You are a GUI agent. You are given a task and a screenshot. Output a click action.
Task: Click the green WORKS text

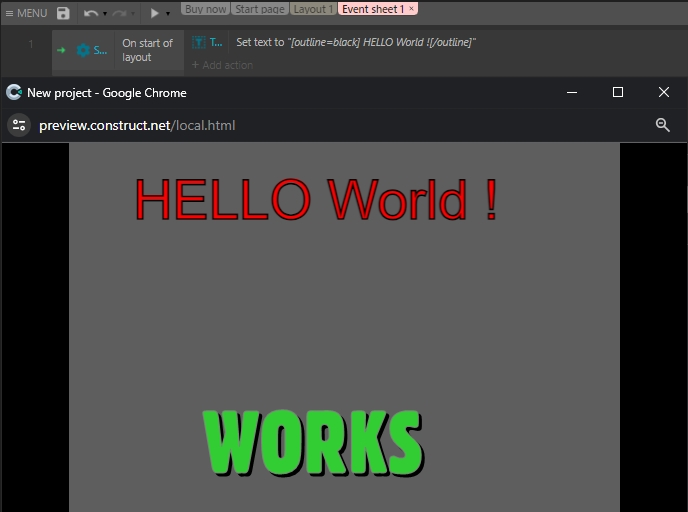click(x=313, y=443)
